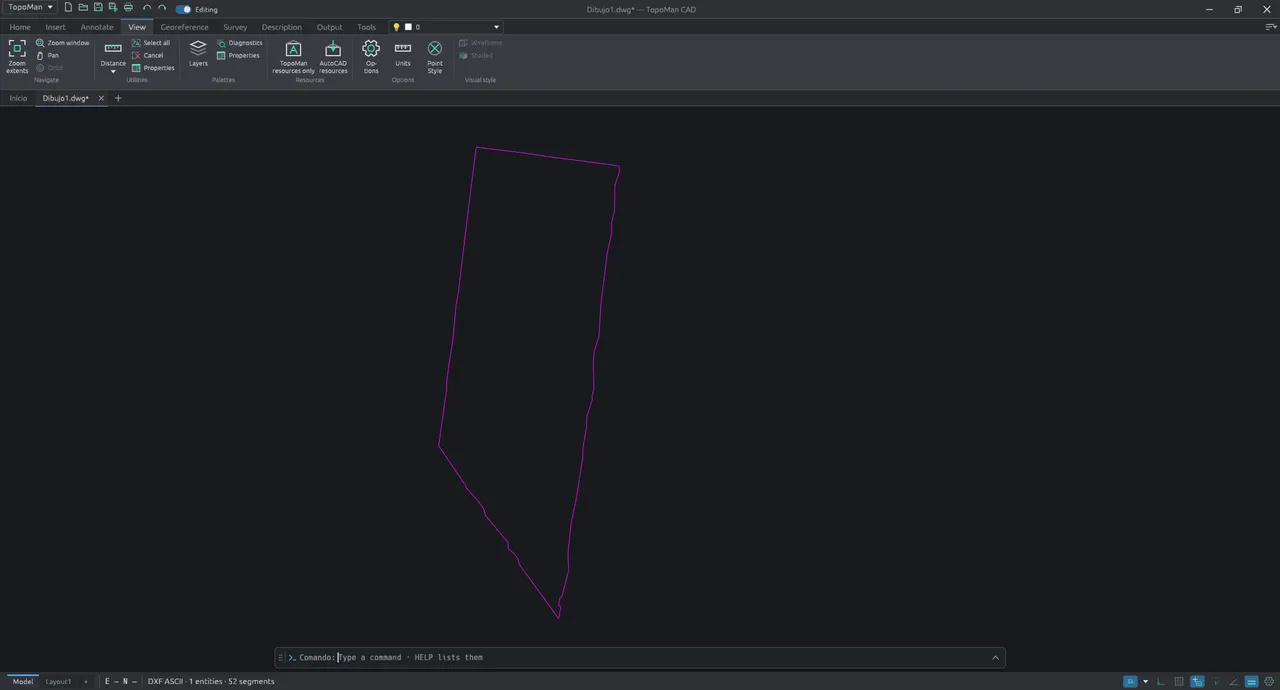Switch to the Georeference ribbon tab

tap(184, 27)
